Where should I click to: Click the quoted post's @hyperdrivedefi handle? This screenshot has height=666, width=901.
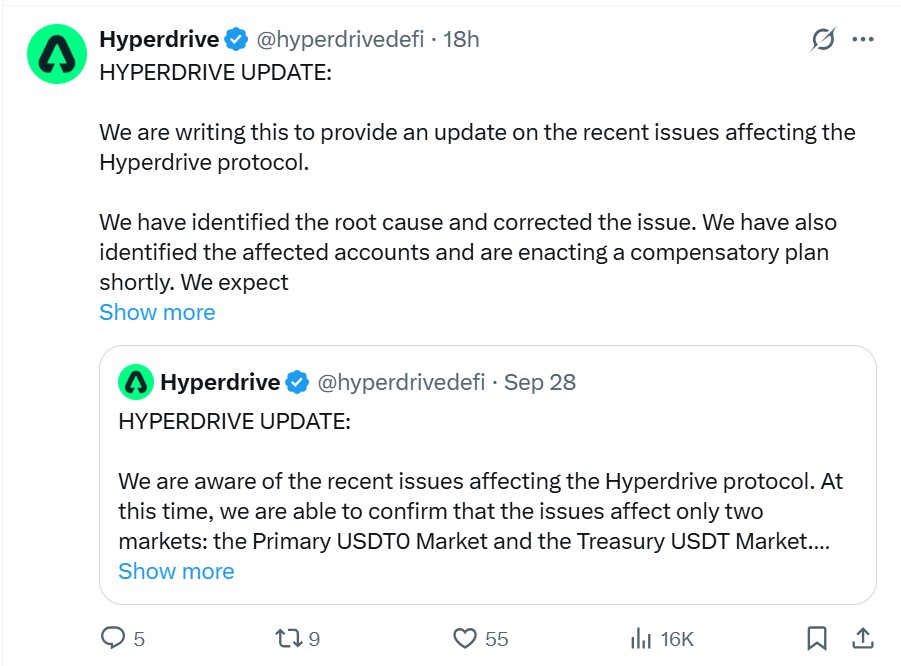tap(401, 382)
